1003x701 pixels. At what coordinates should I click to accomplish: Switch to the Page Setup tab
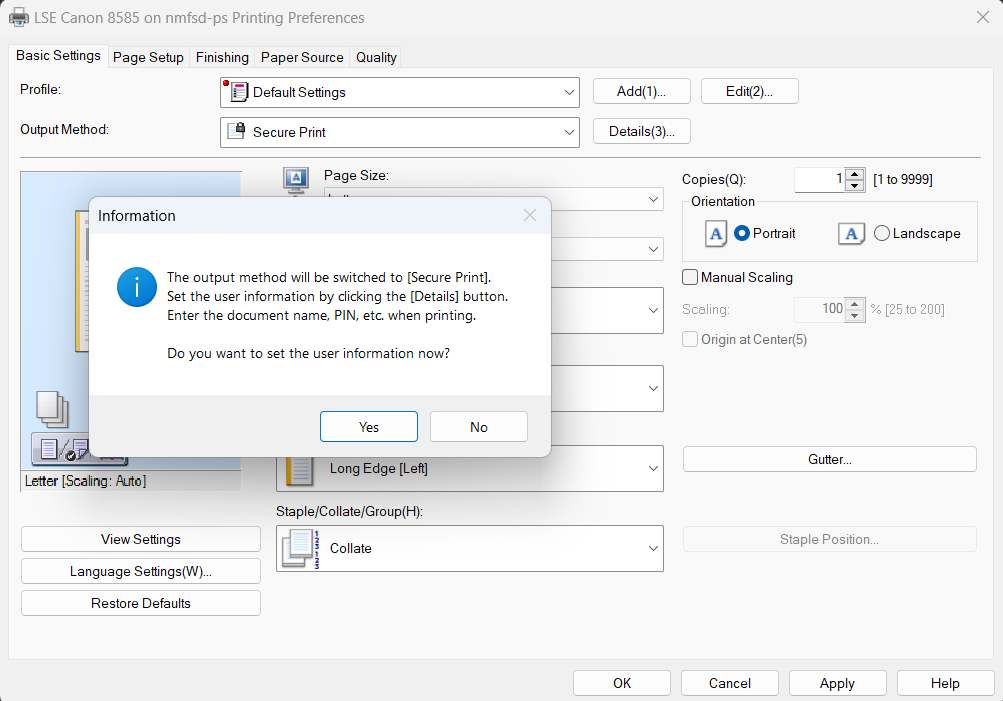click(148, 58)
